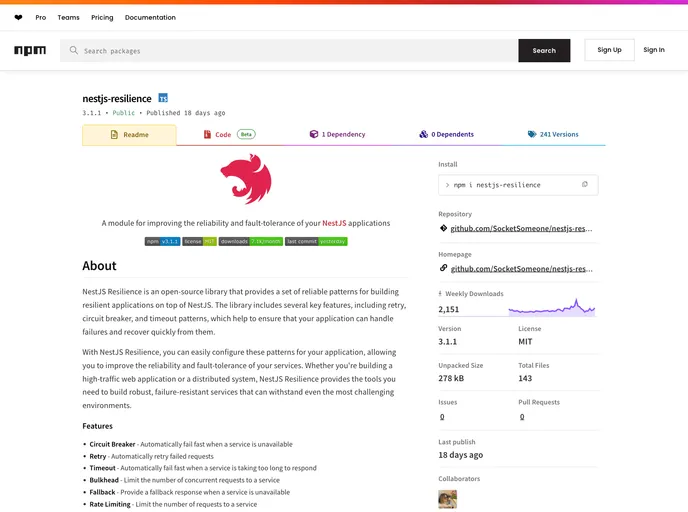Click the Unpacked Size value 278 kB
Viewport: 688px width, 512px height.
[x=451, y=378]
